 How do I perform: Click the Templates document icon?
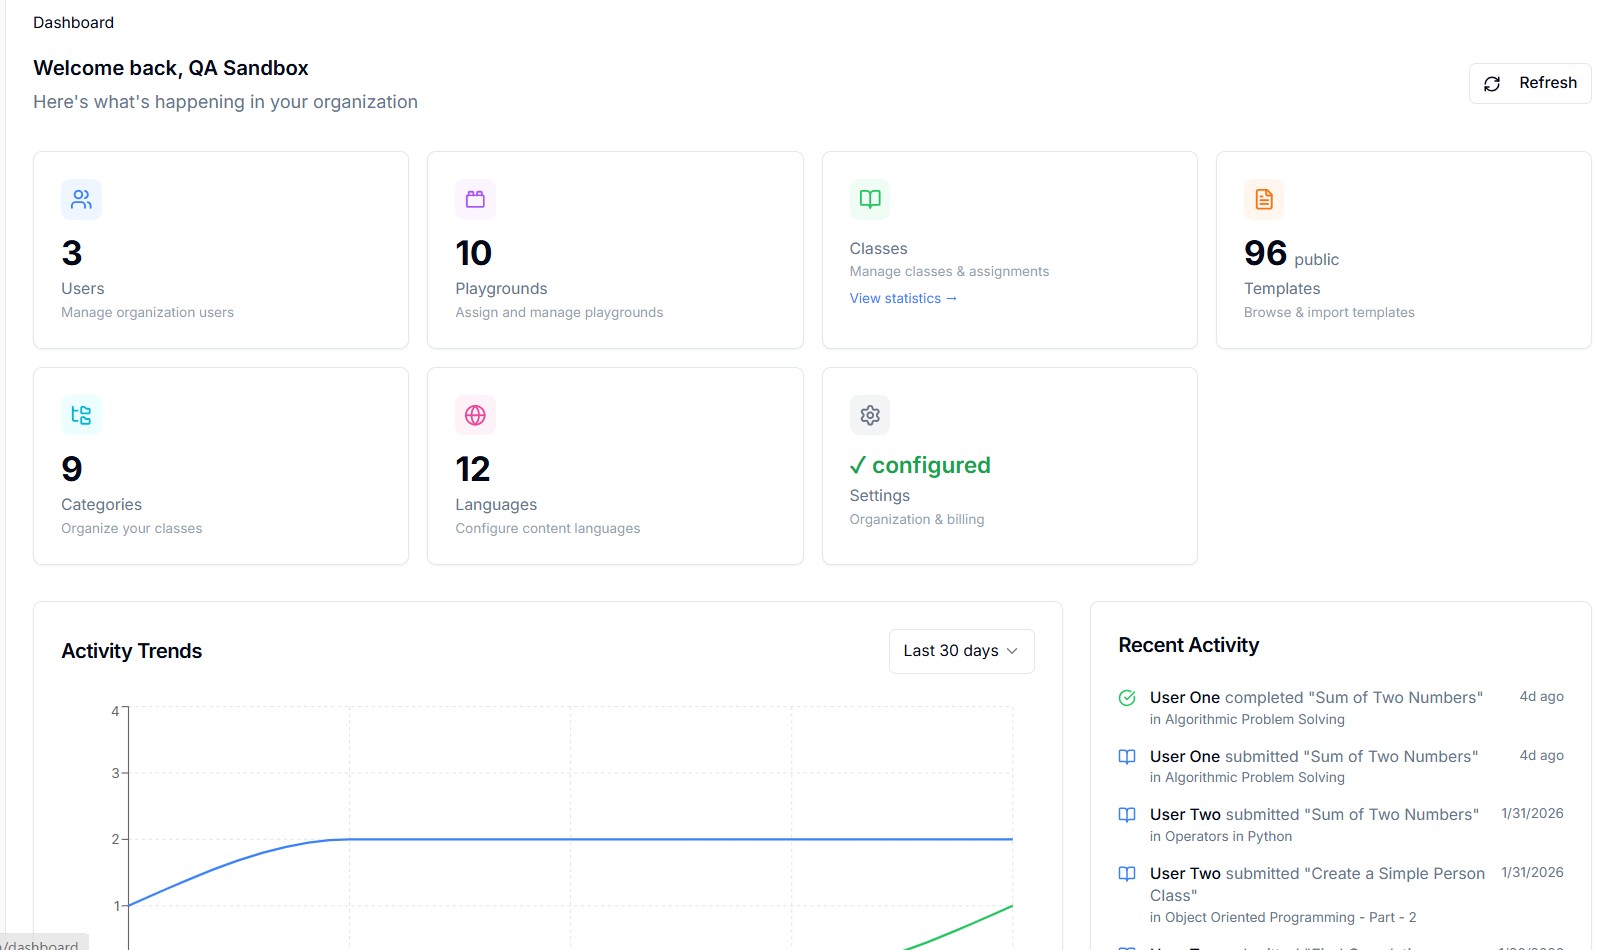pos(1264,199)
